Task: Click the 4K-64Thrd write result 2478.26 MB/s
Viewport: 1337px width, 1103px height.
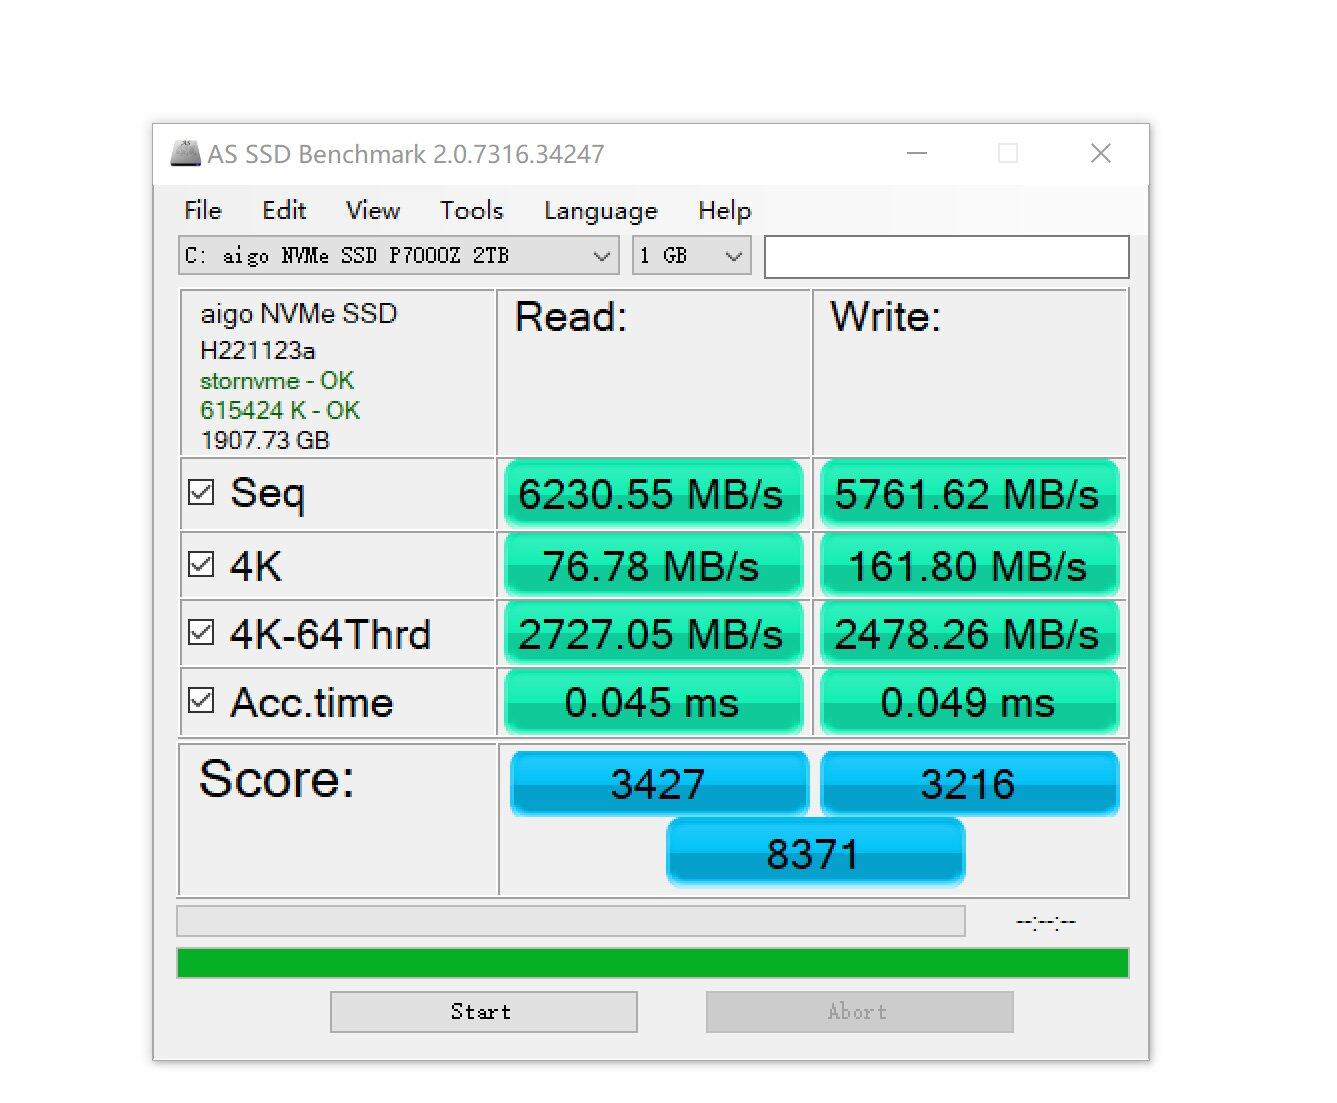Action: pyautogui.click(x=968, y=634)
